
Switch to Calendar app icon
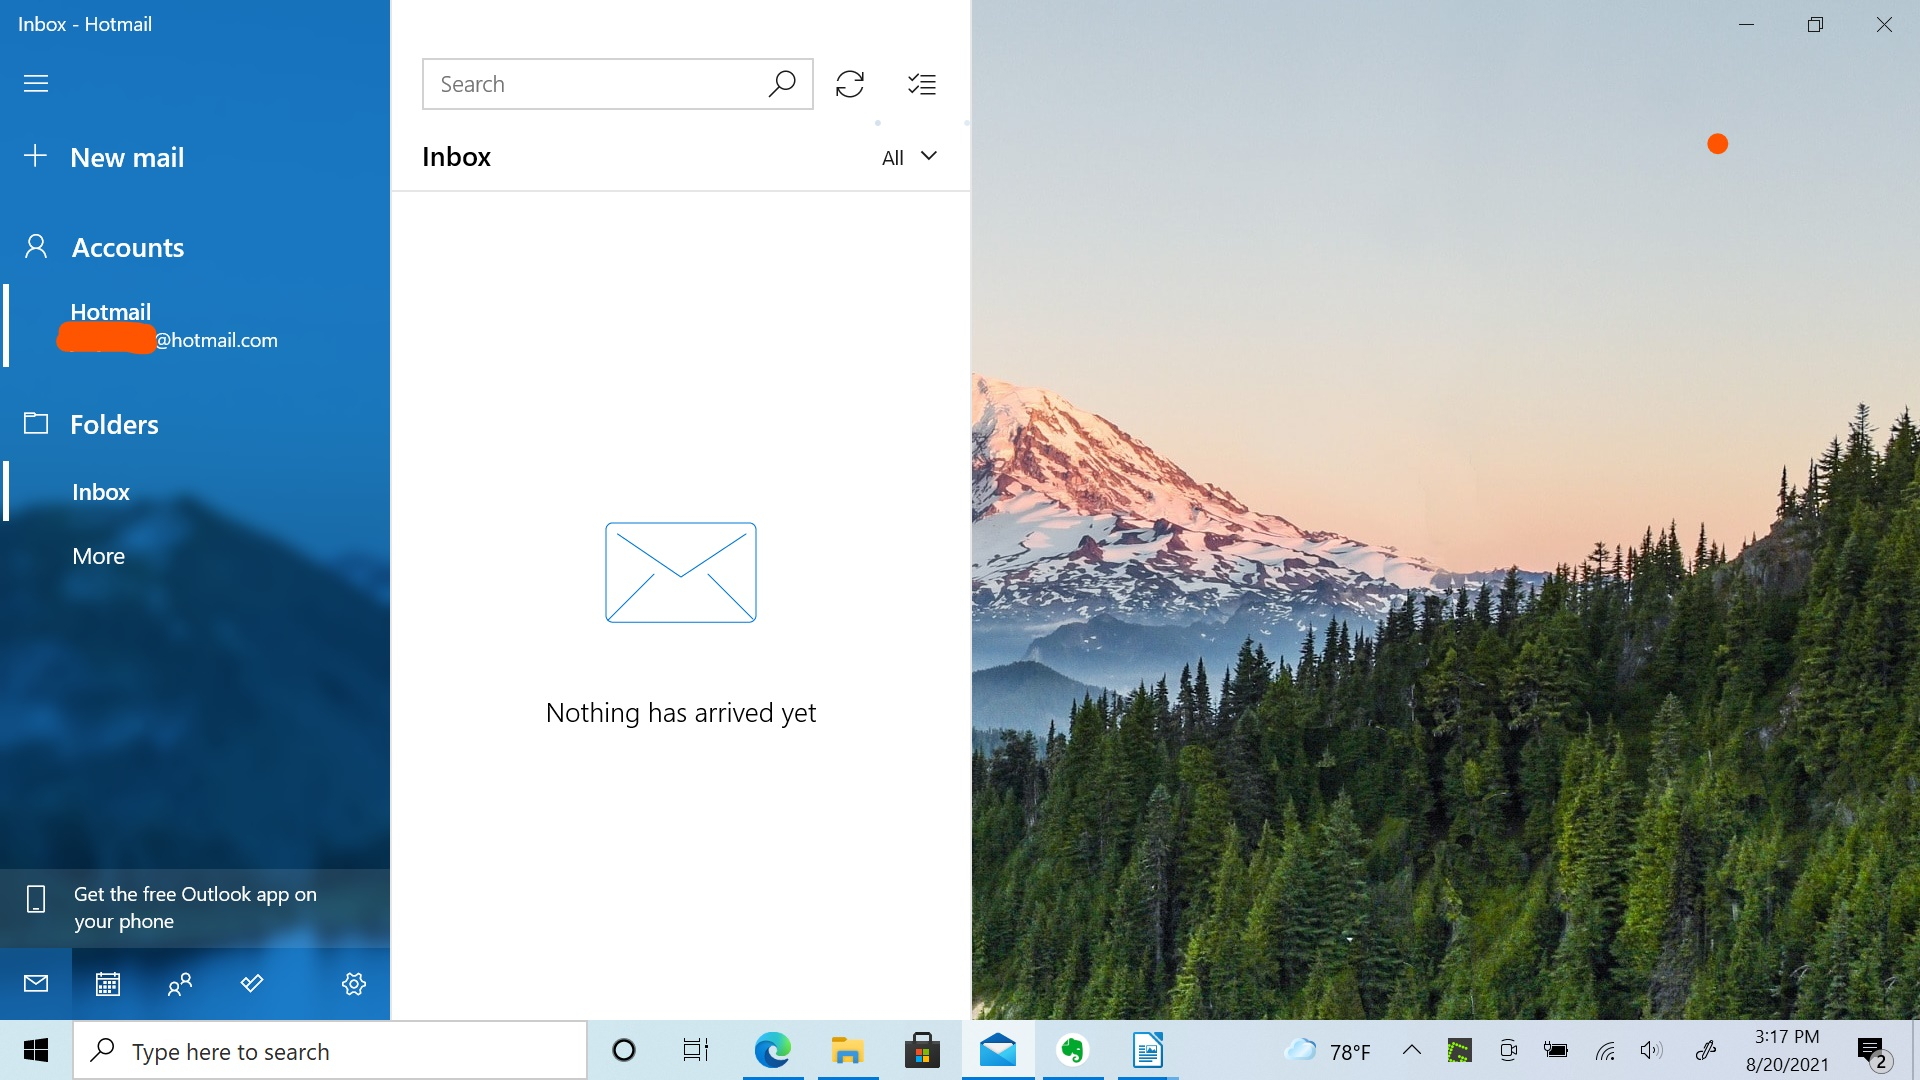point(108,984)
